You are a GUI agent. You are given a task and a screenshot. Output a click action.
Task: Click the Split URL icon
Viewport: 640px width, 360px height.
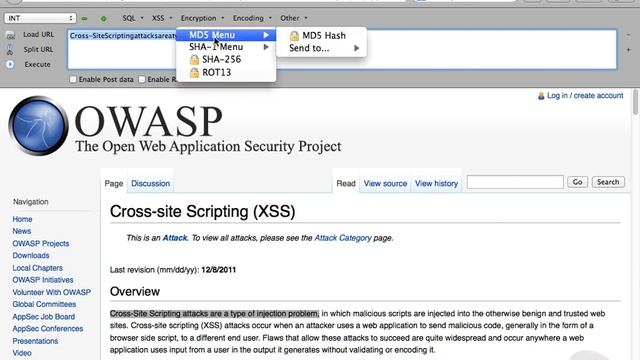coord(10,50)
